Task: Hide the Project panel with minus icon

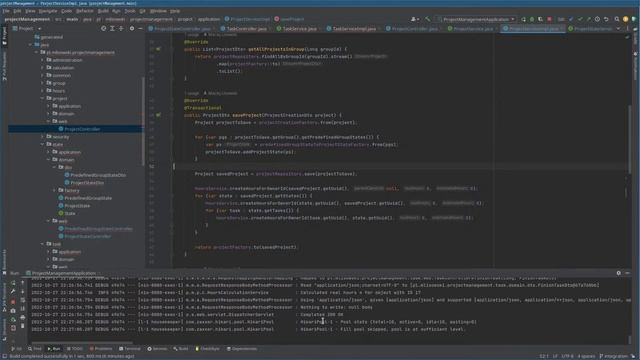Action: [x=140, y=29]
